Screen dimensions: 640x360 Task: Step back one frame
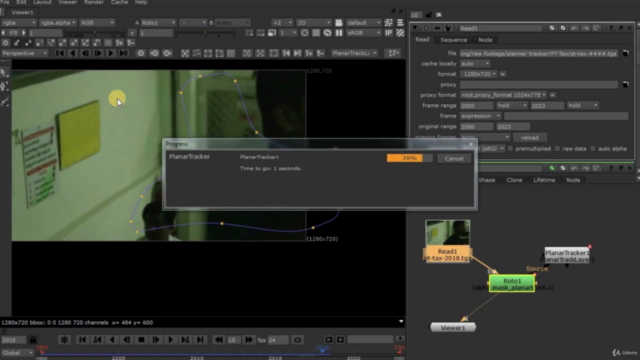point(127,340)
